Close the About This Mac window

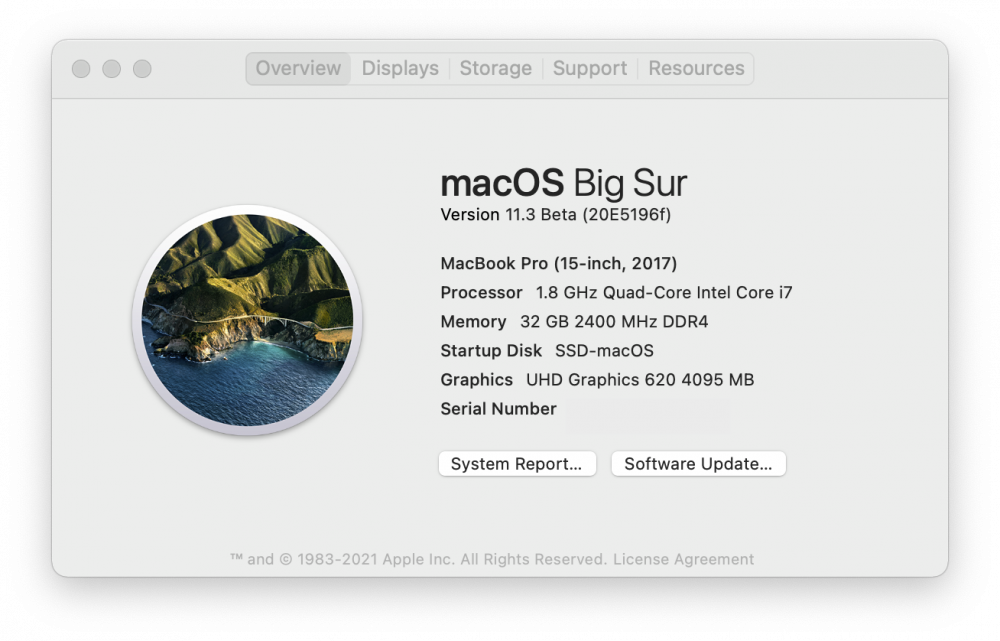(x=81, y=69)
